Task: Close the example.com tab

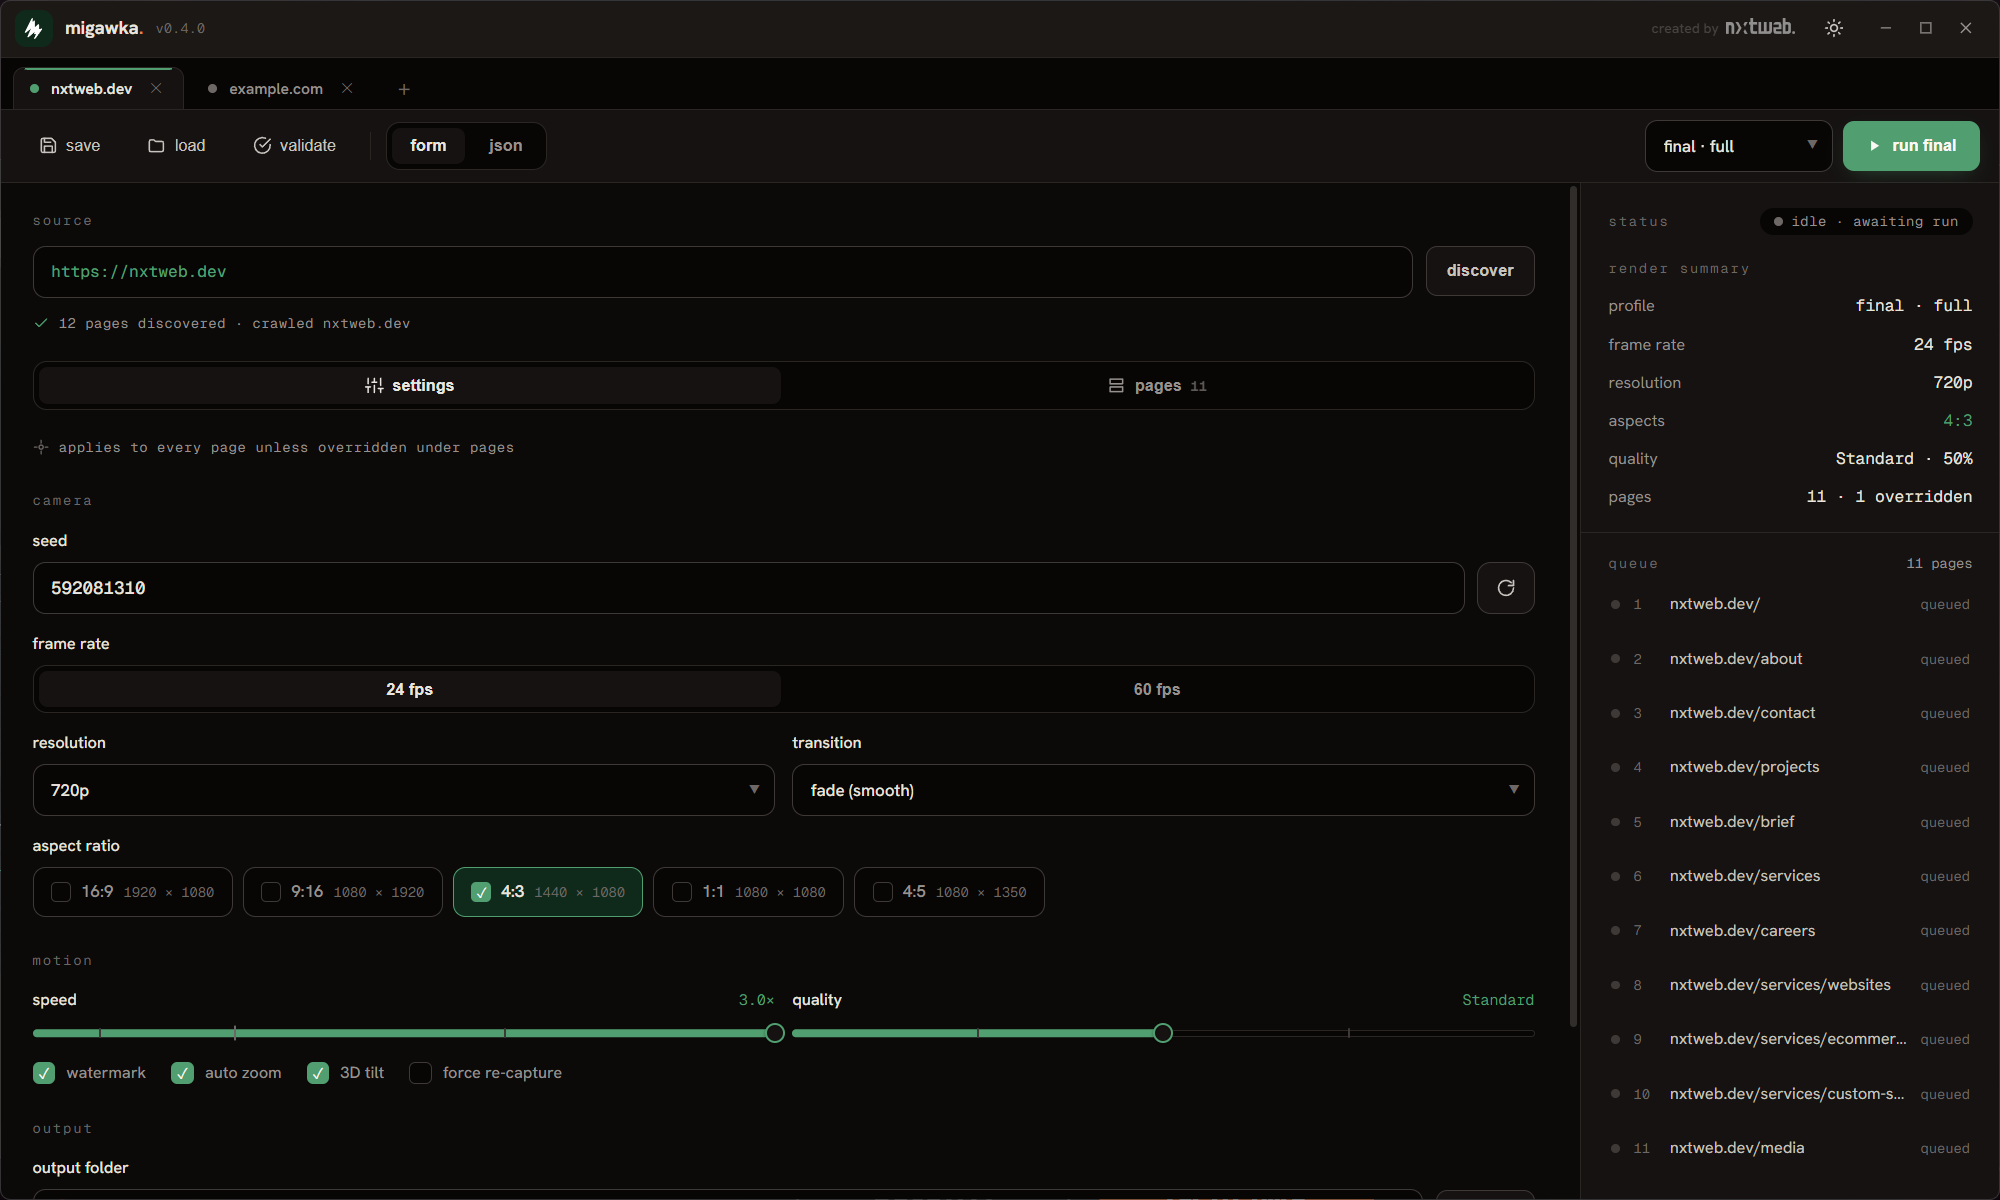Action: 347,88
